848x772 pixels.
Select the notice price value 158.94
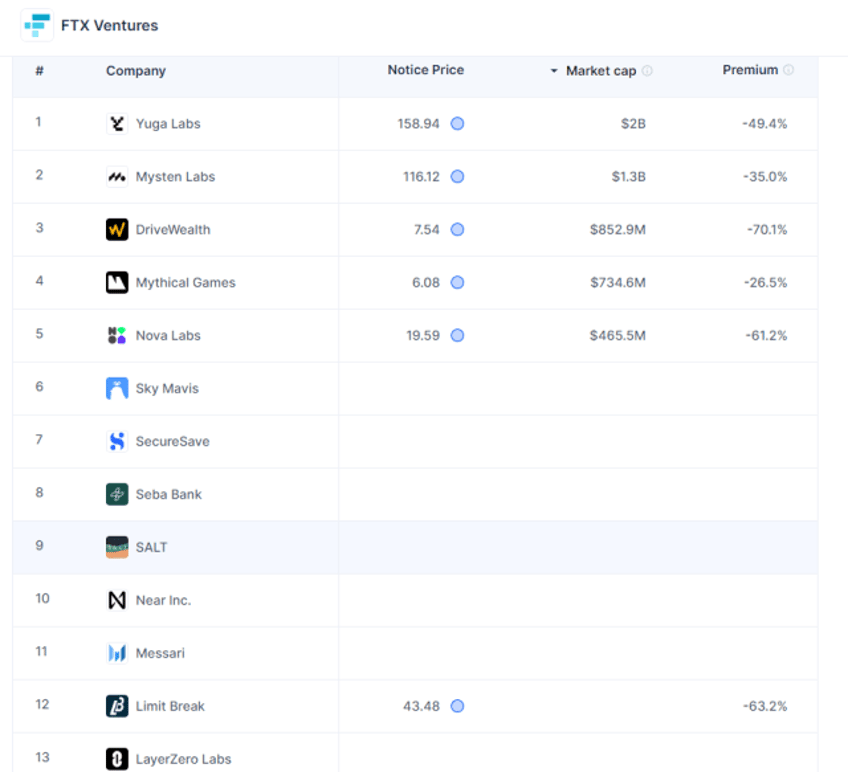[x=419, y=124]
